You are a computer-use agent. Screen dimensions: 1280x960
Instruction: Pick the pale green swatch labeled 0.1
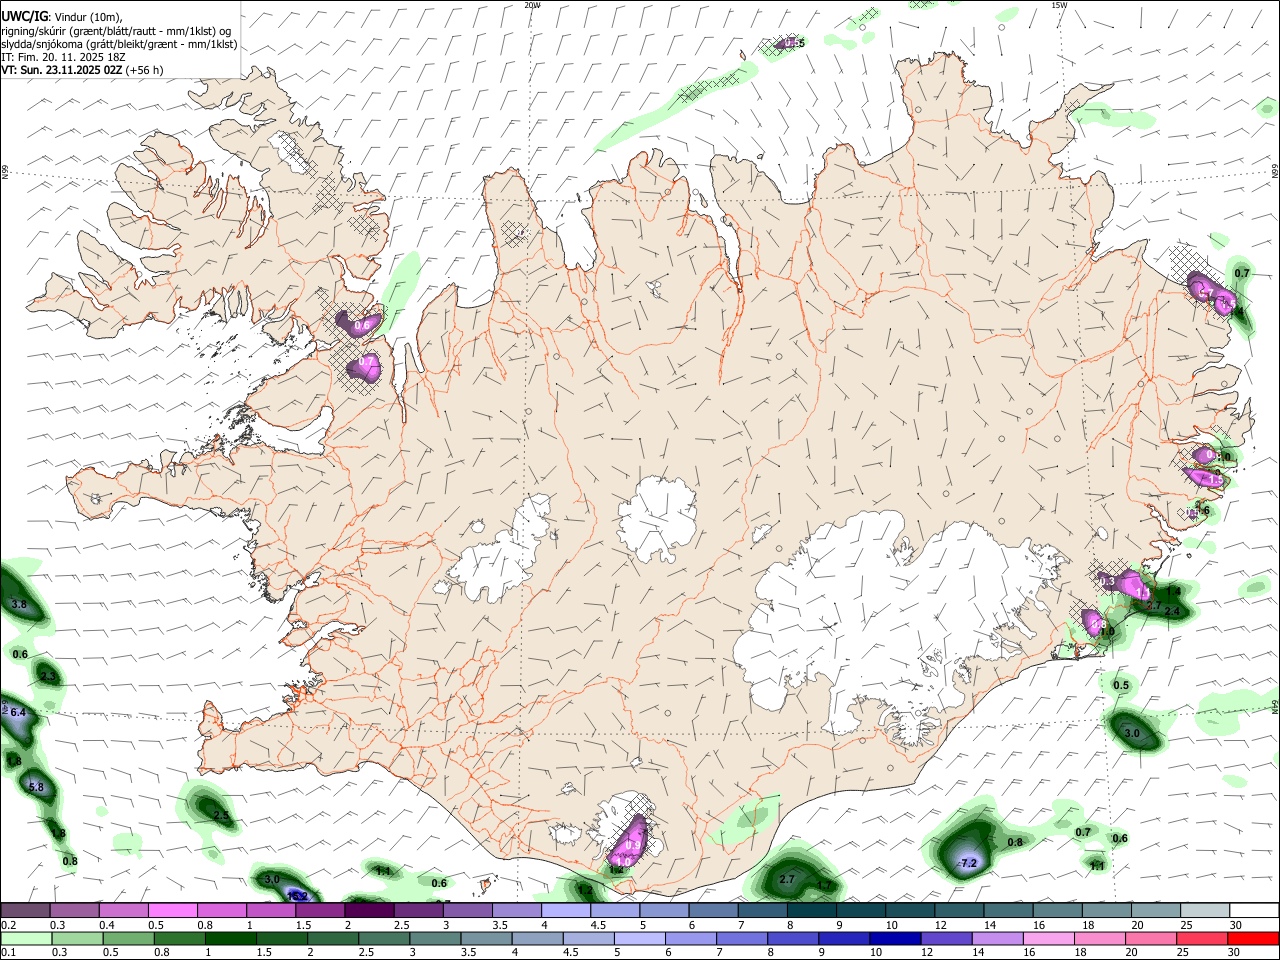click(x=27, y=938)
